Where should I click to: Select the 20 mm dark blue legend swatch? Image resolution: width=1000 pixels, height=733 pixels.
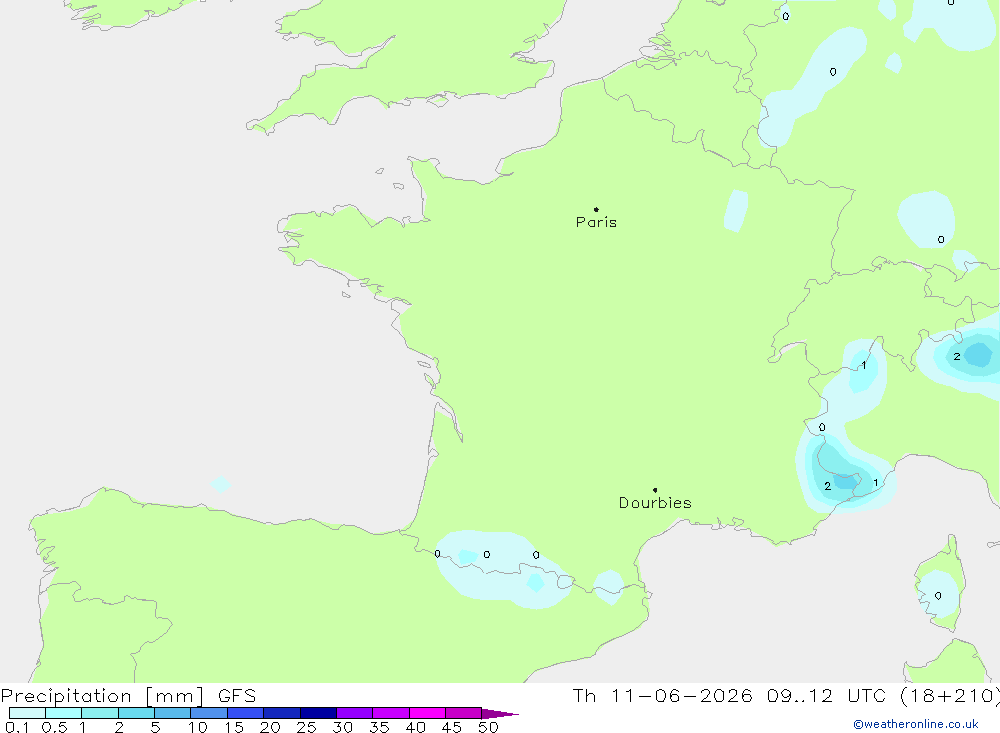pyautogui.click(x=281, y=713)
